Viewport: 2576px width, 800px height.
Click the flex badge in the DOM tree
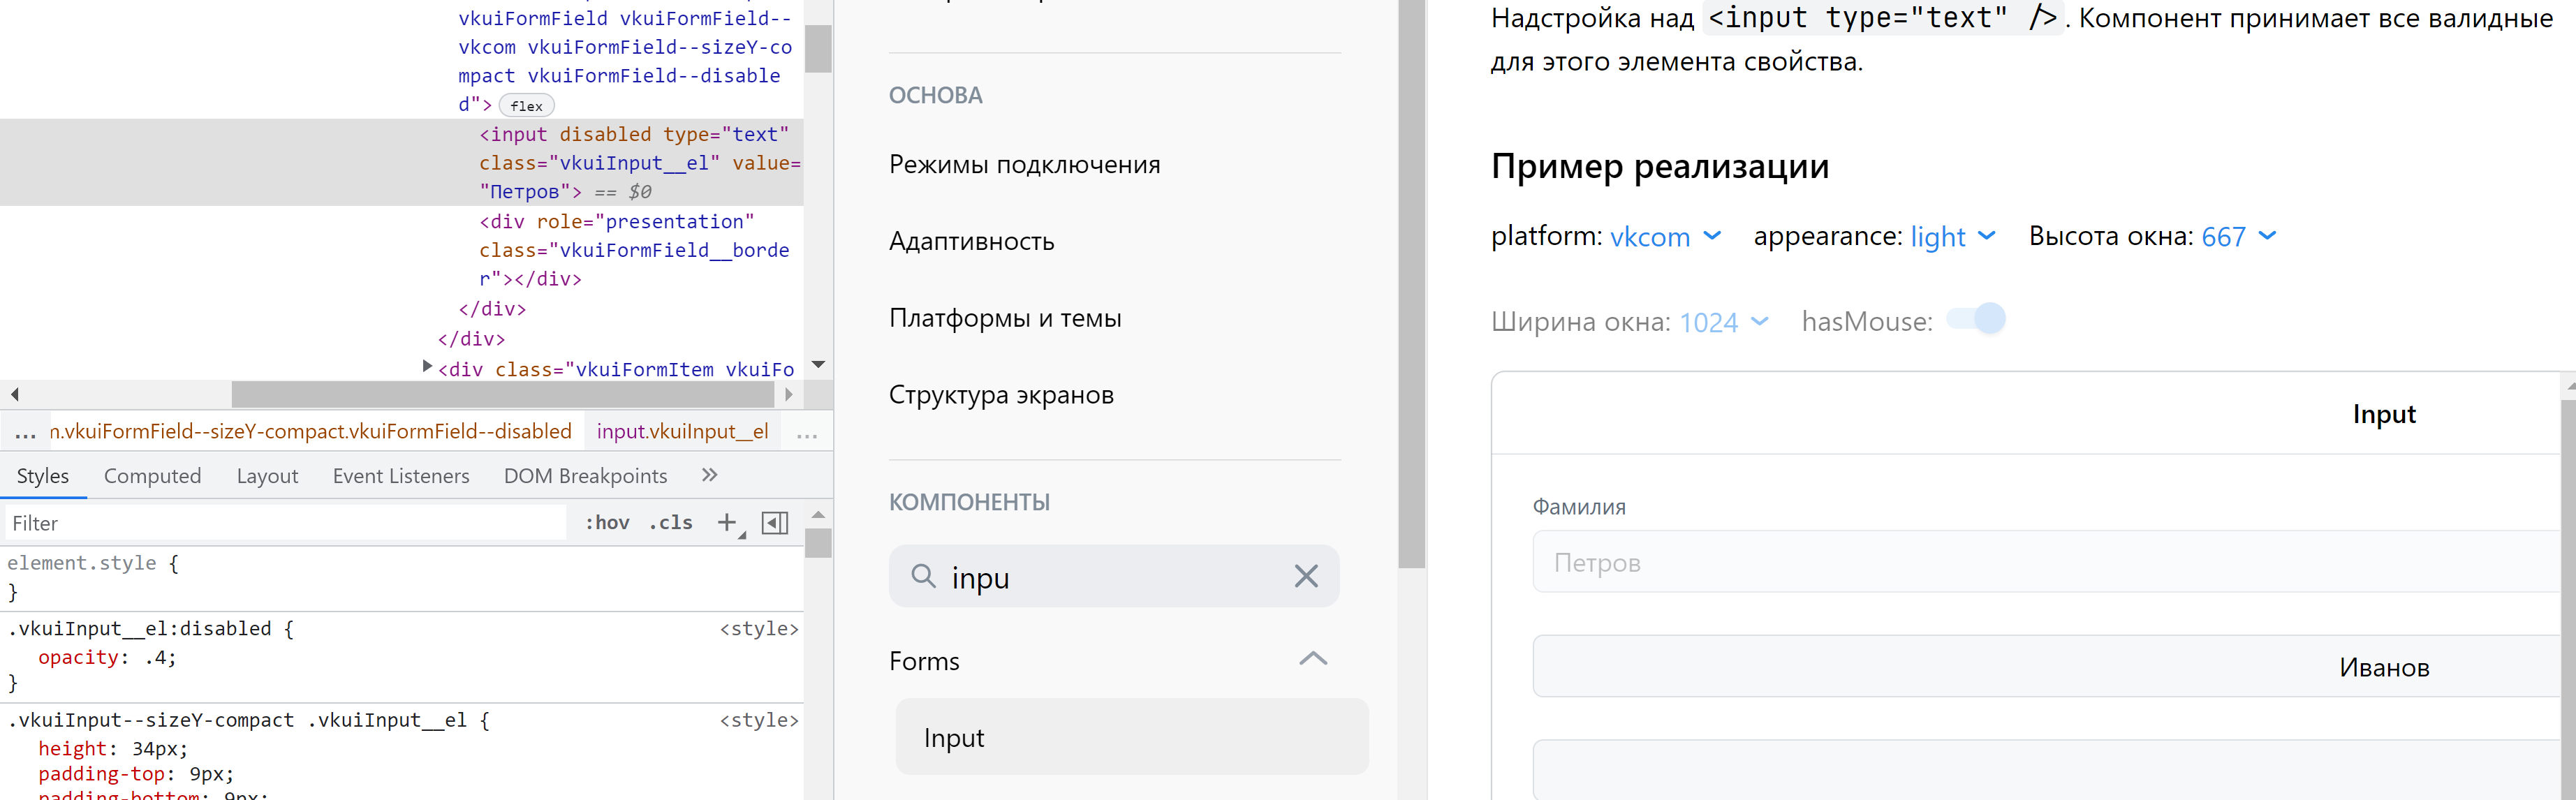click(526, 106)
